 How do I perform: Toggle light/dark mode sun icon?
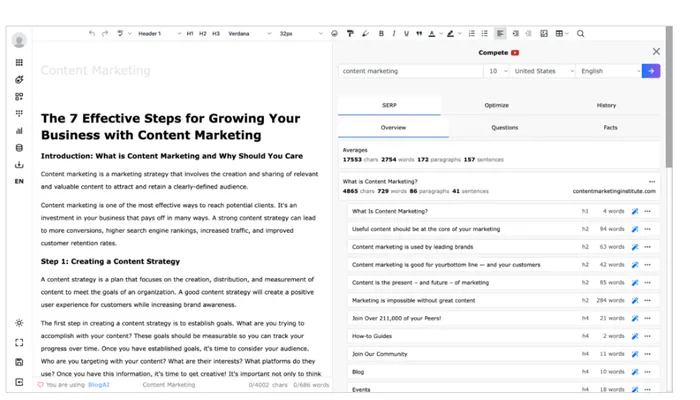(x=19, y=323)
